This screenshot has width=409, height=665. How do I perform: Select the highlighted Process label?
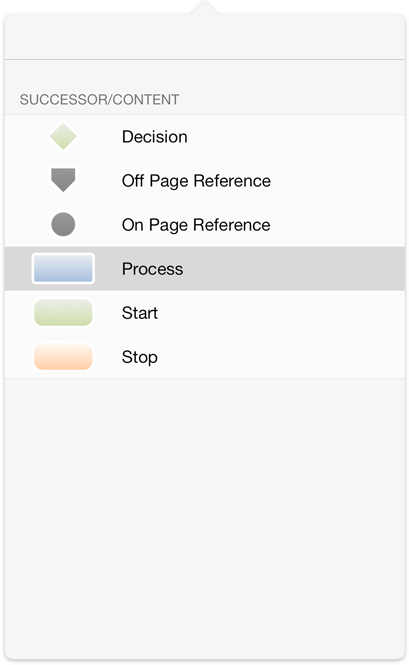152,269
